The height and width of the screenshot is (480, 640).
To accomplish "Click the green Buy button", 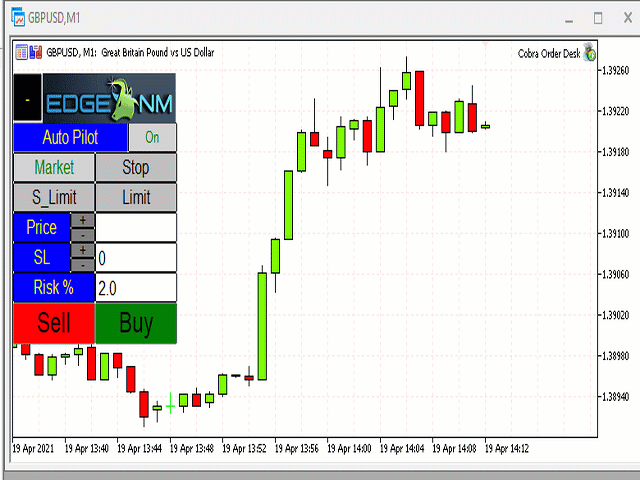I will (x=136, y=323).
